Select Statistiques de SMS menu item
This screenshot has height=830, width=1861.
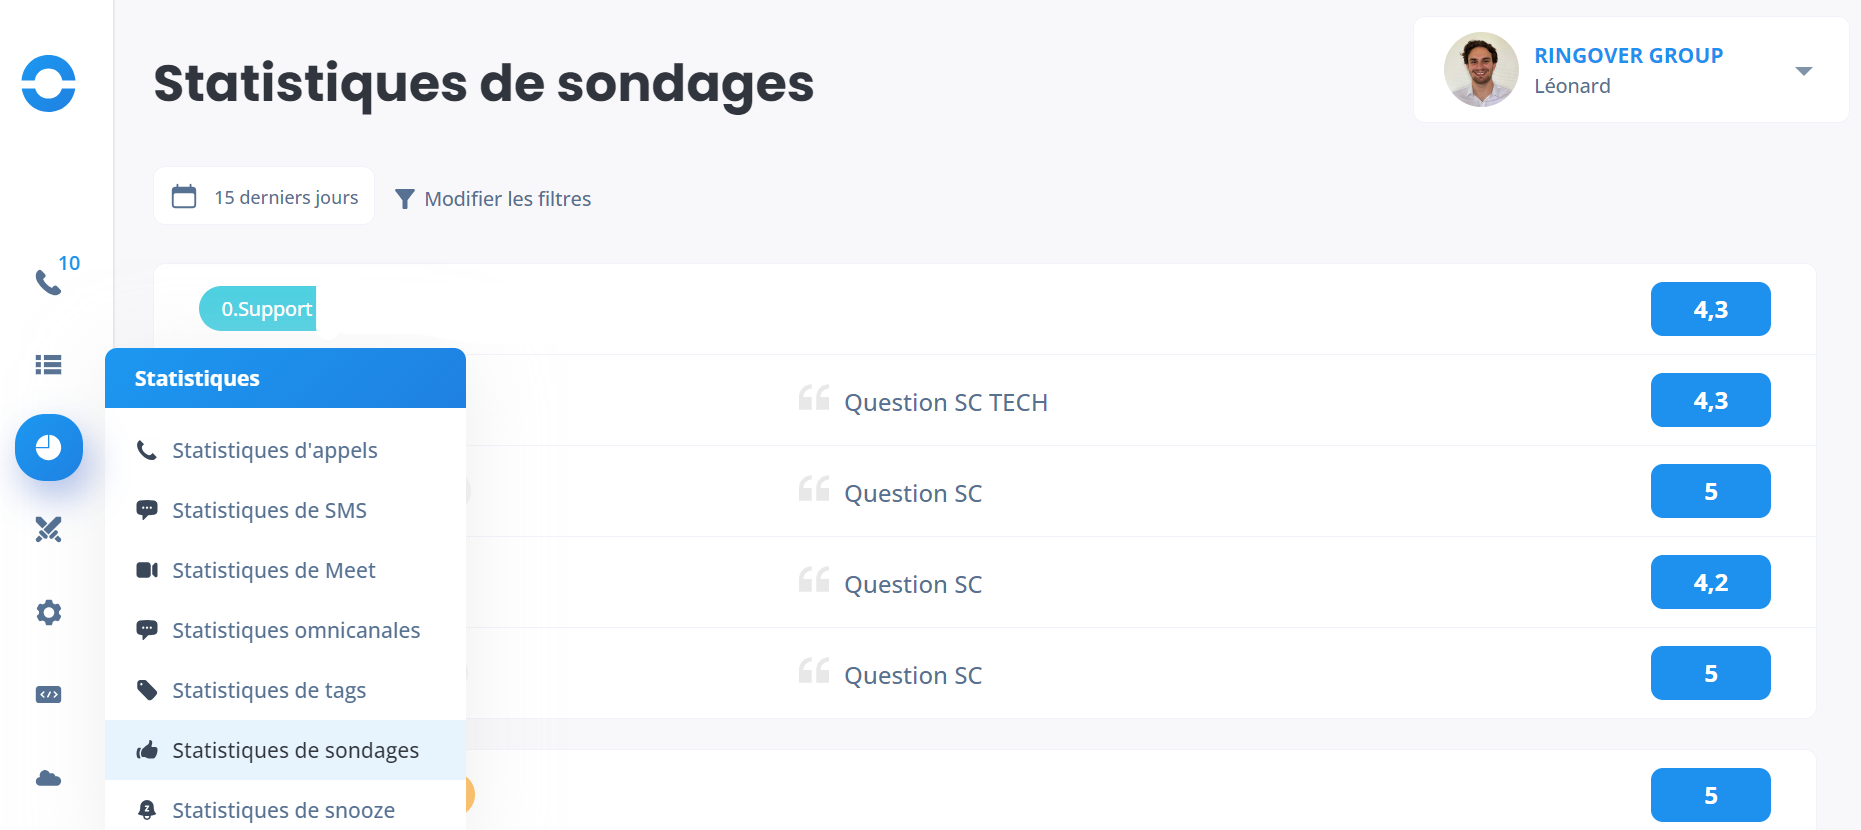[x=285, y=510]
